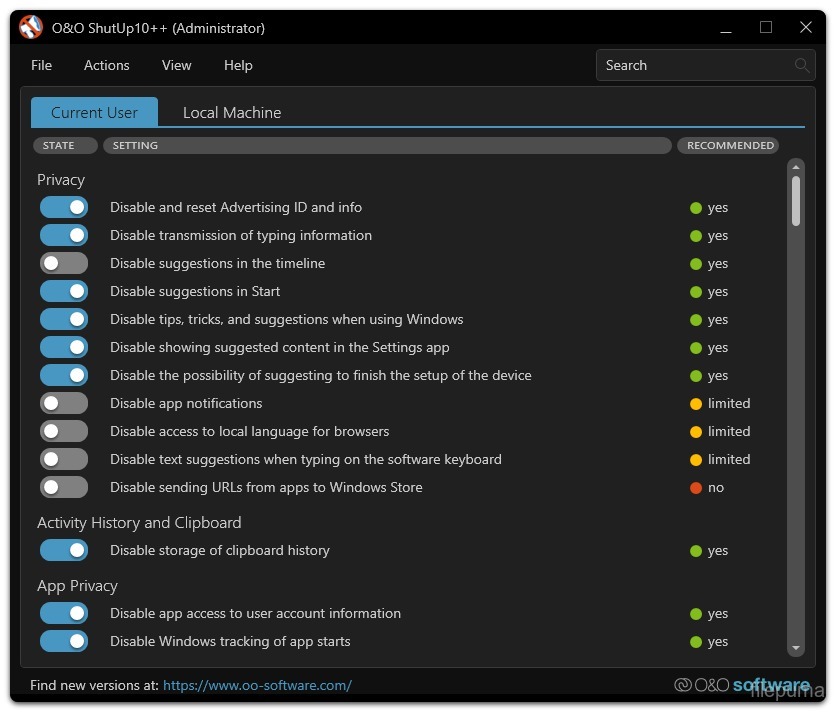Sort by the Recommended column header
This screenshot has width=836, height=712.
point(730,146)
